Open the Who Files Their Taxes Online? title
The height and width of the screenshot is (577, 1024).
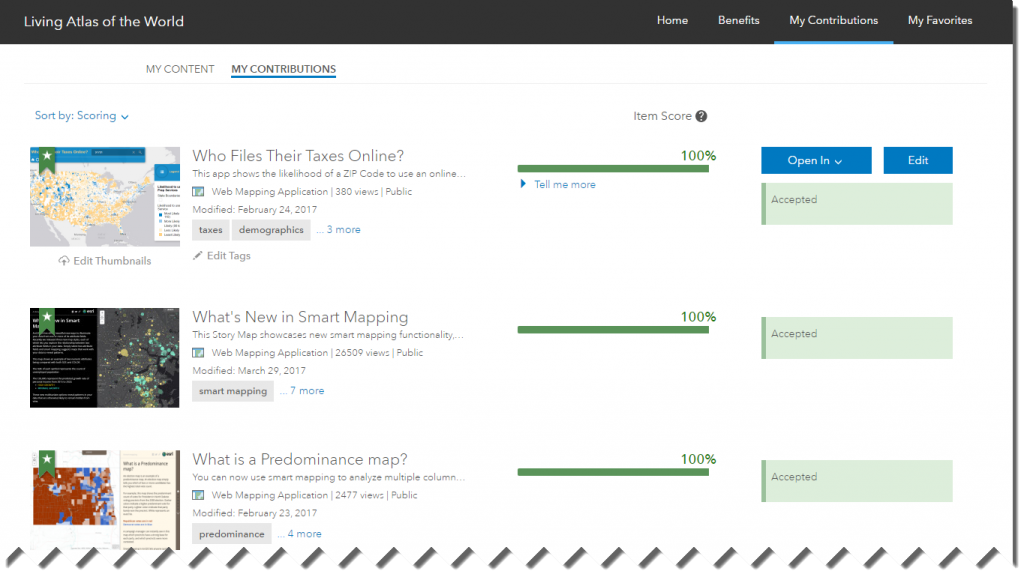click(298, 156)
